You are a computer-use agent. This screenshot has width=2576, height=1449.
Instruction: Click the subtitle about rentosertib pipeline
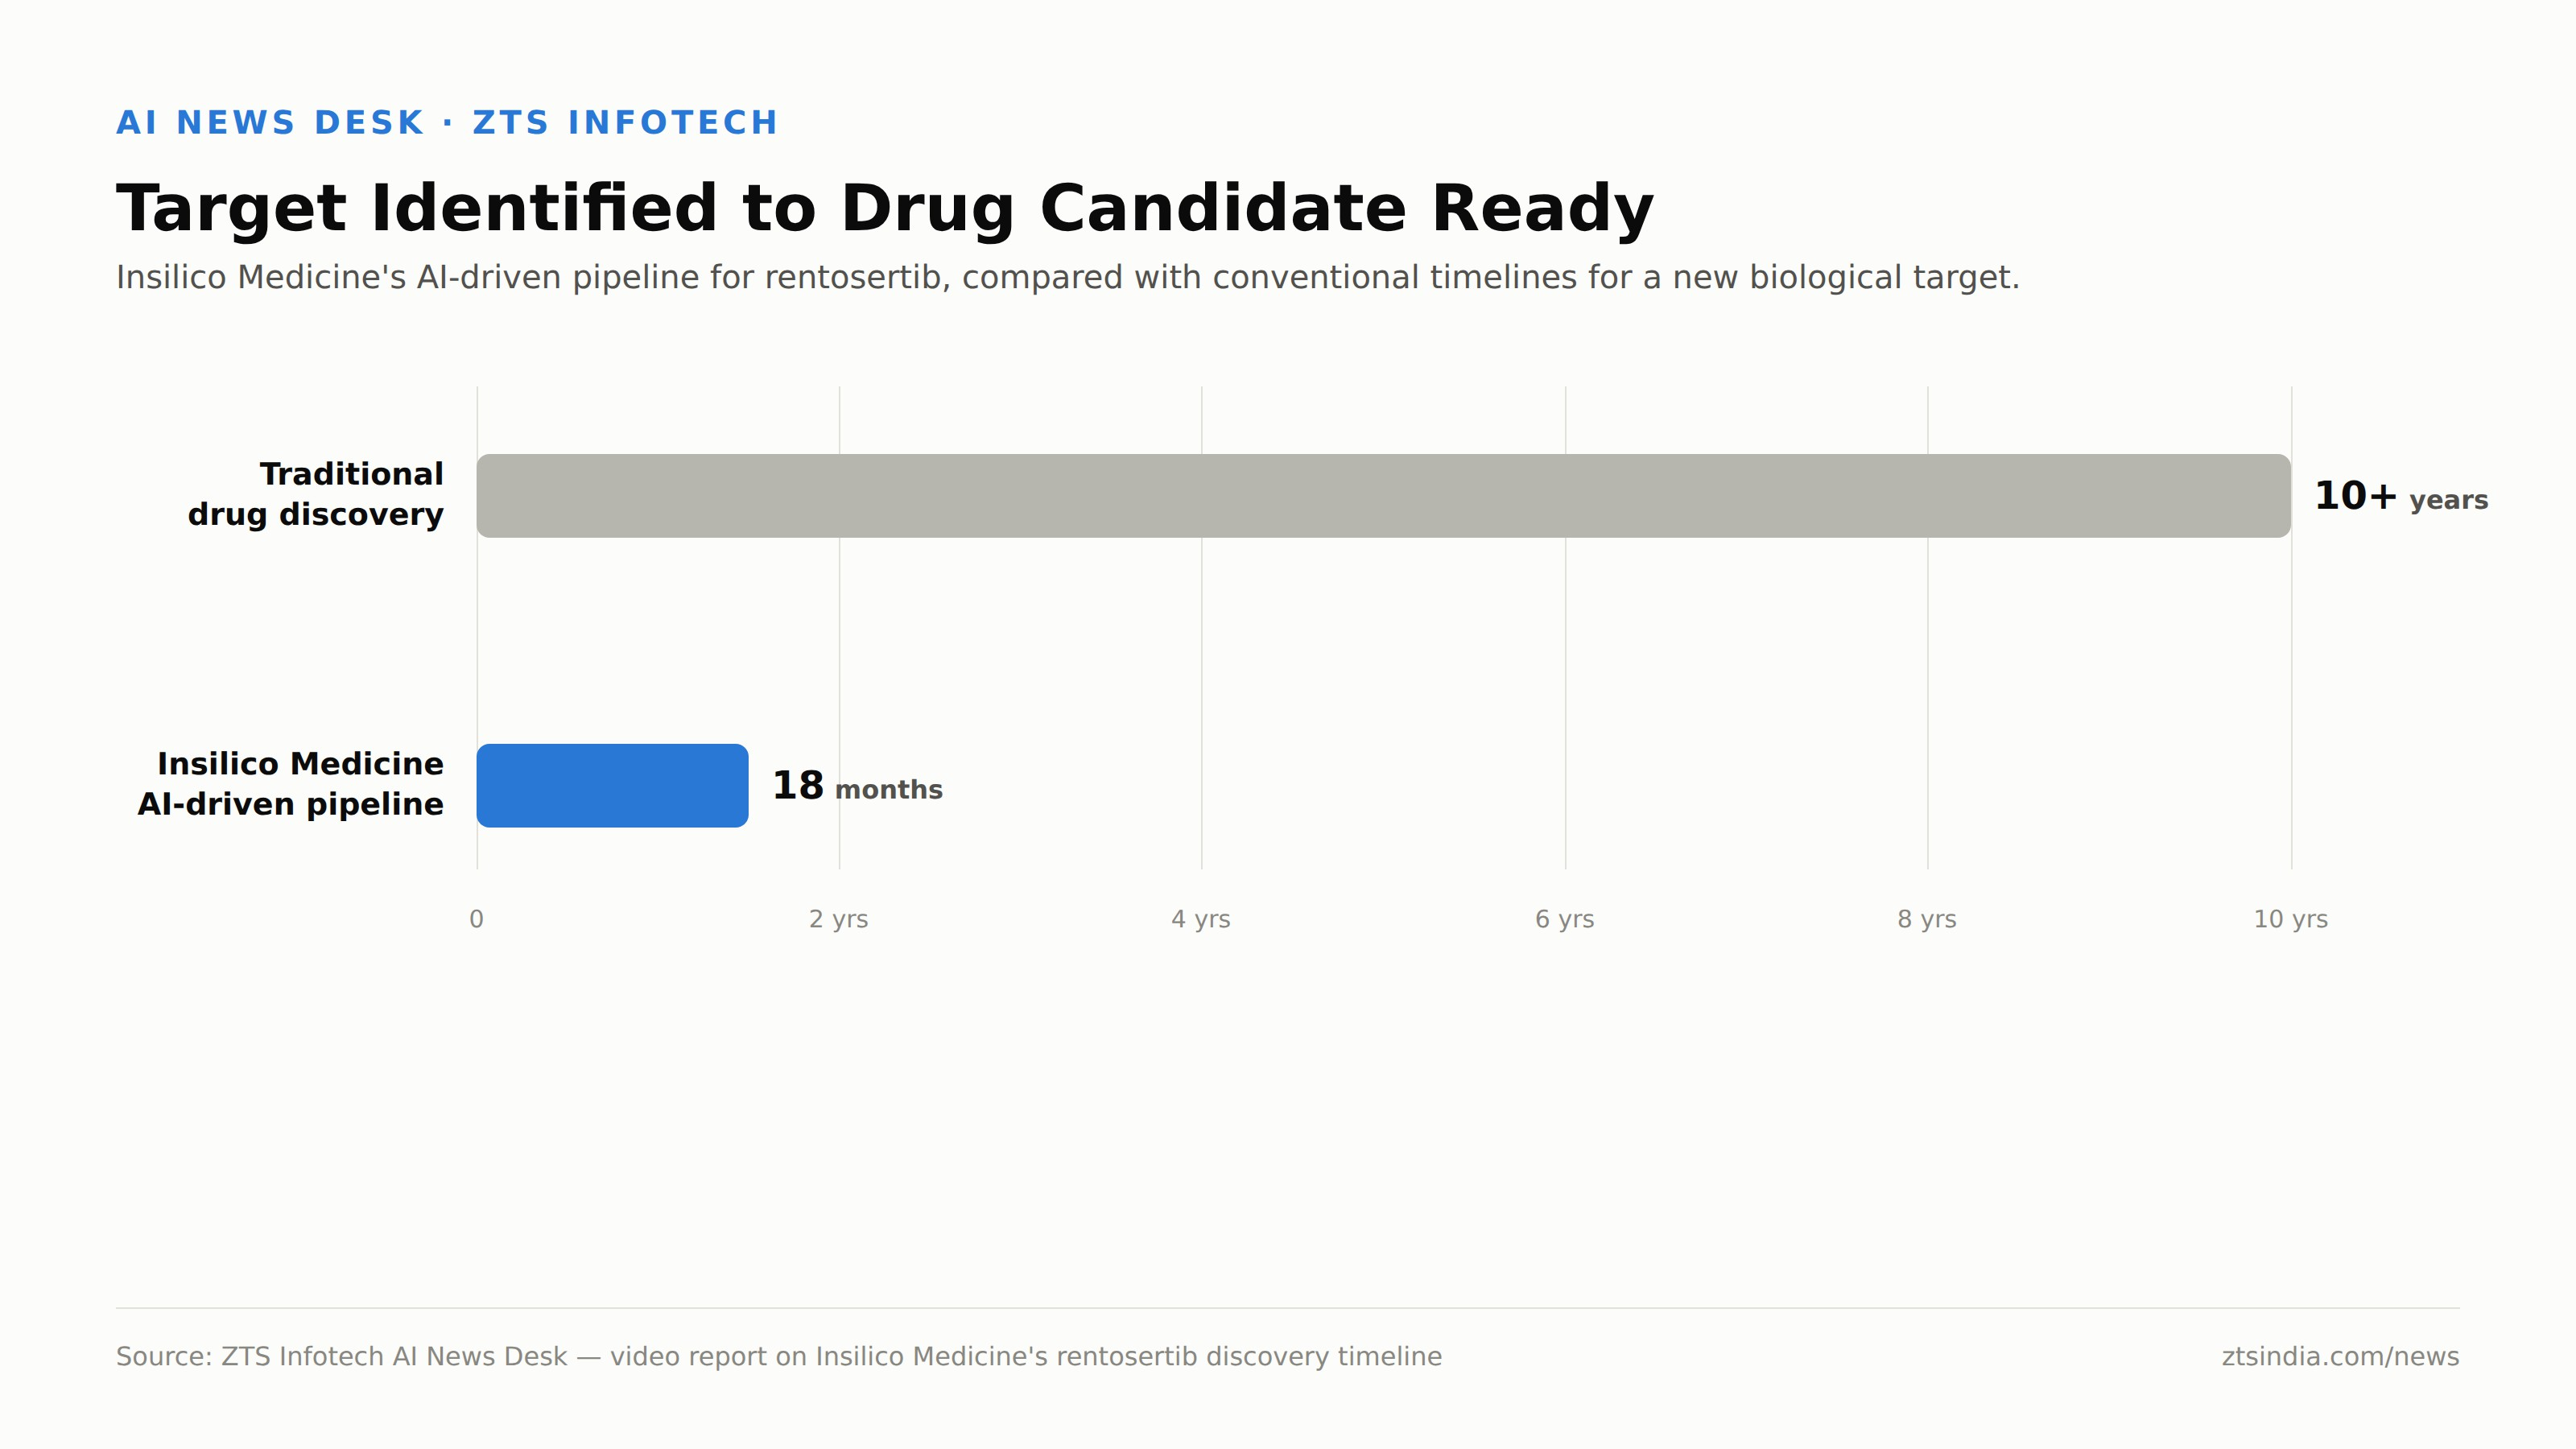1068,277
